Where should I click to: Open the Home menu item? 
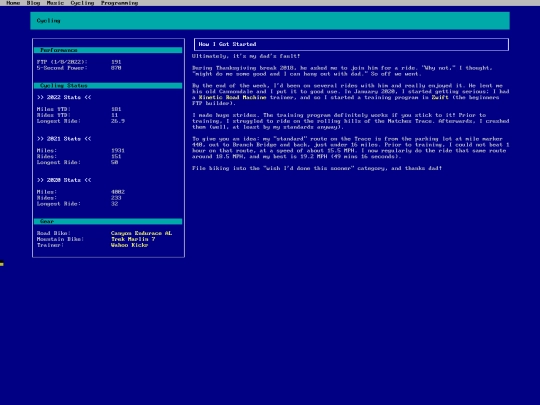click(x=13, y=3)
